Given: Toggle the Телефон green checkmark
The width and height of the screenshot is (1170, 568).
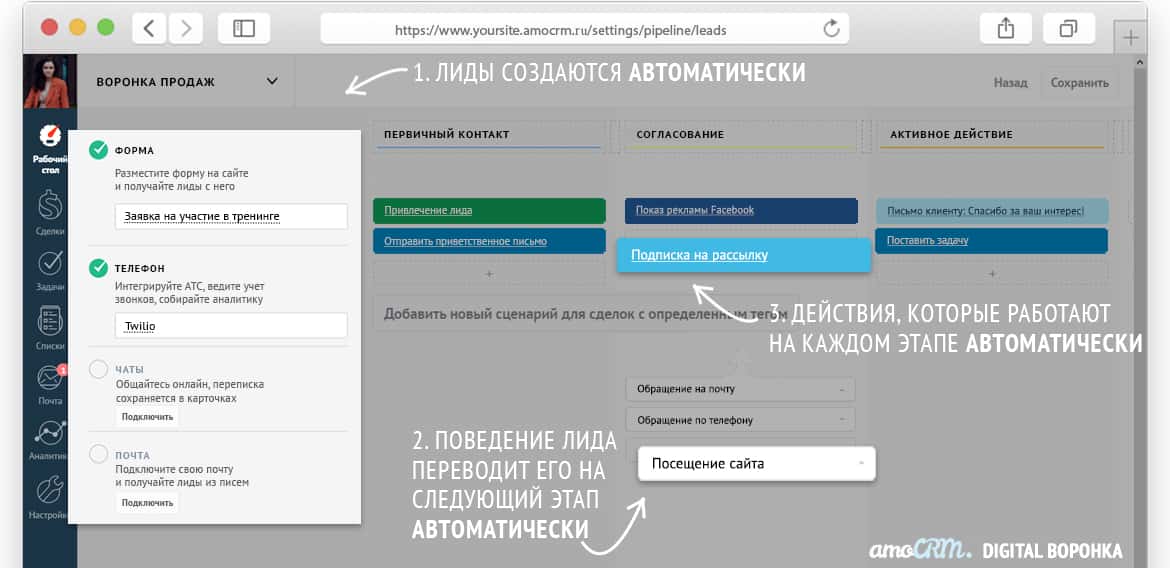Looking at the screenshot, I should tap(98, 268).
